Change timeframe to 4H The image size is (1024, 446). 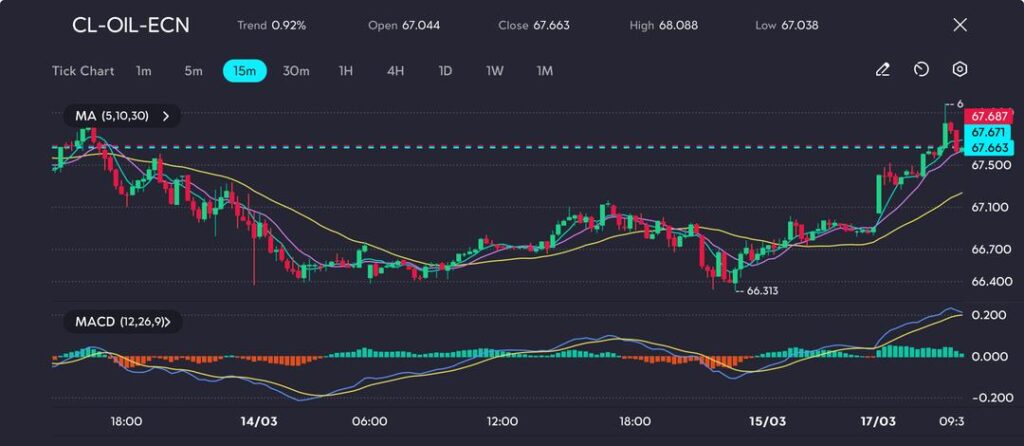[x=395, y=71]
